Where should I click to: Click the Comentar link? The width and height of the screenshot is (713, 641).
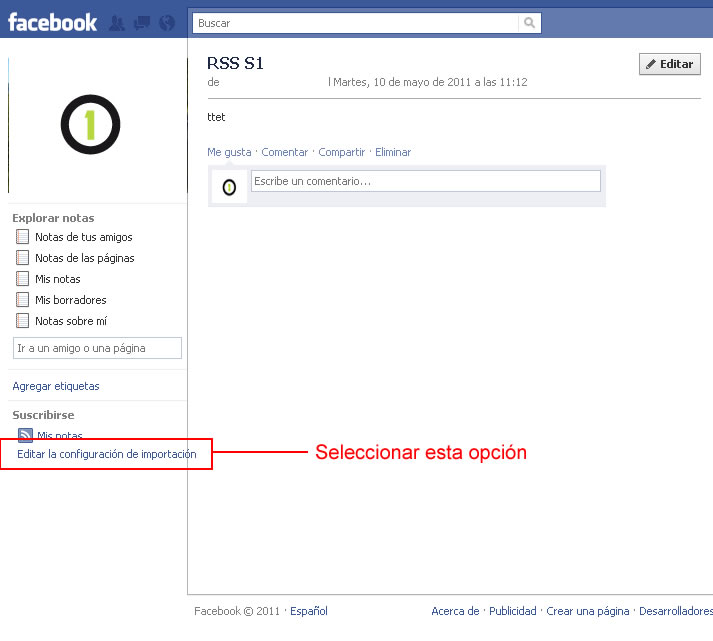click(x=285, y=152)
